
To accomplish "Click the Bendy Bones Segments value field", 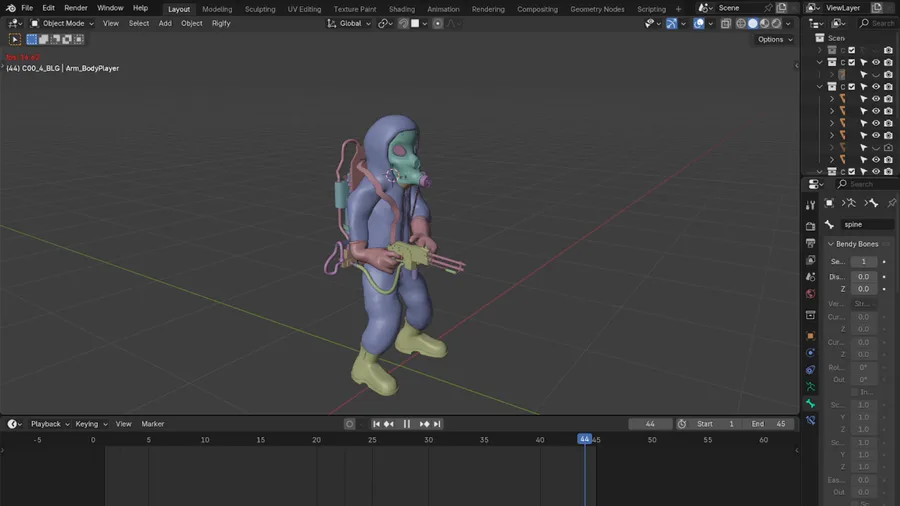I will pos(863,262).
